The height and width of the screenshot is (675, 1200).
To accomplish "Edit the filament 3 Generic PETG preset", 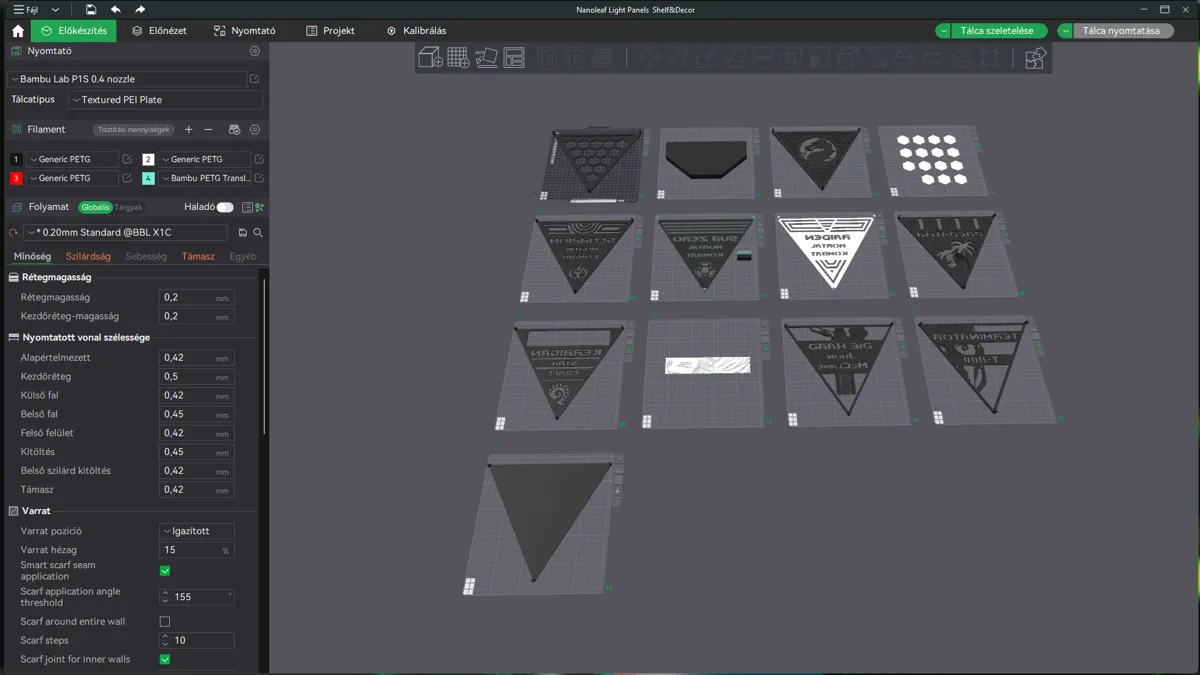I will point(127,178).
